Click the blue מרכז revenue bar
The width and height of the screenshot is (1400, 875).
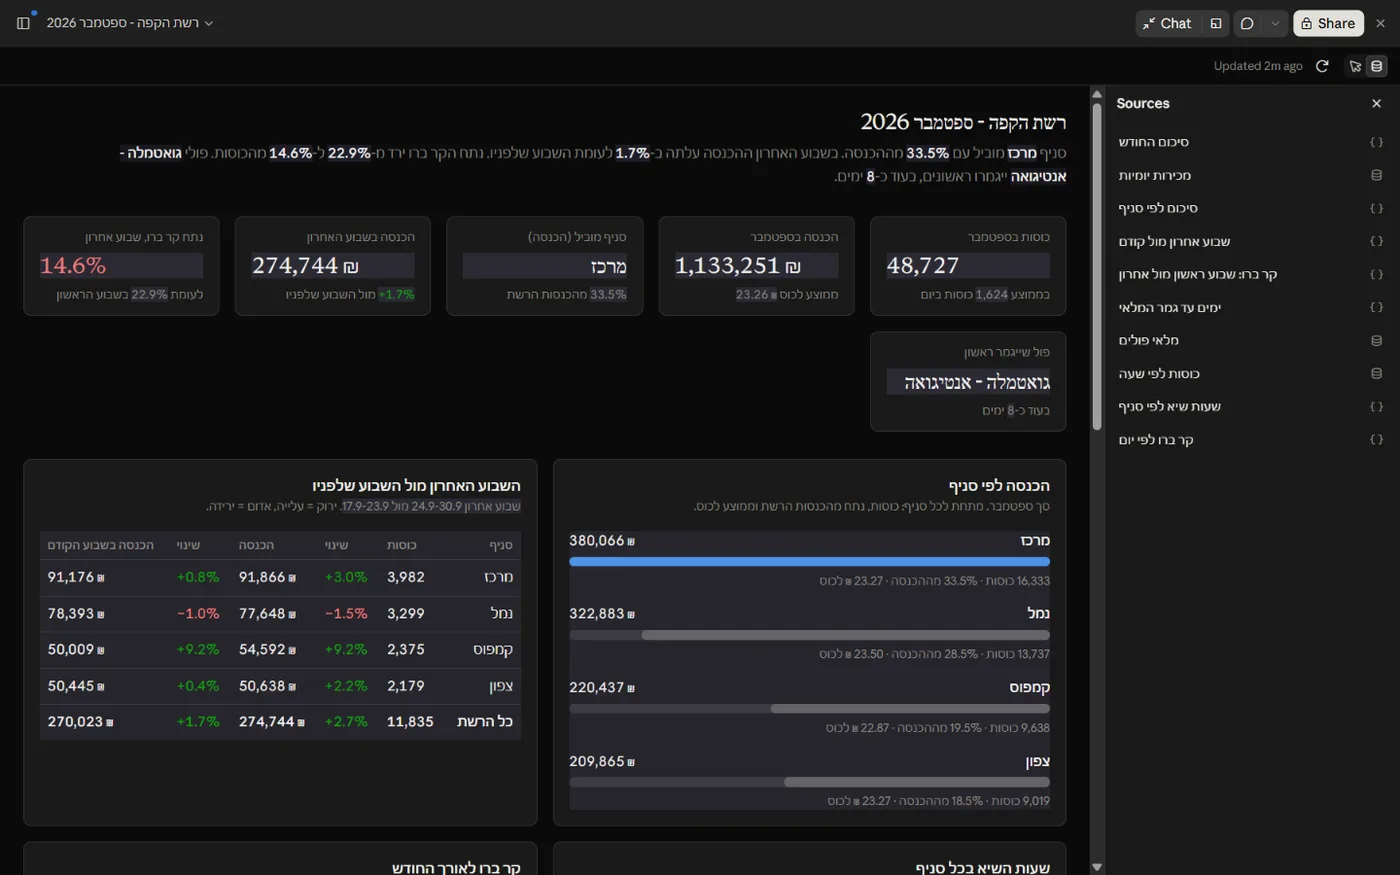[809, 562]
